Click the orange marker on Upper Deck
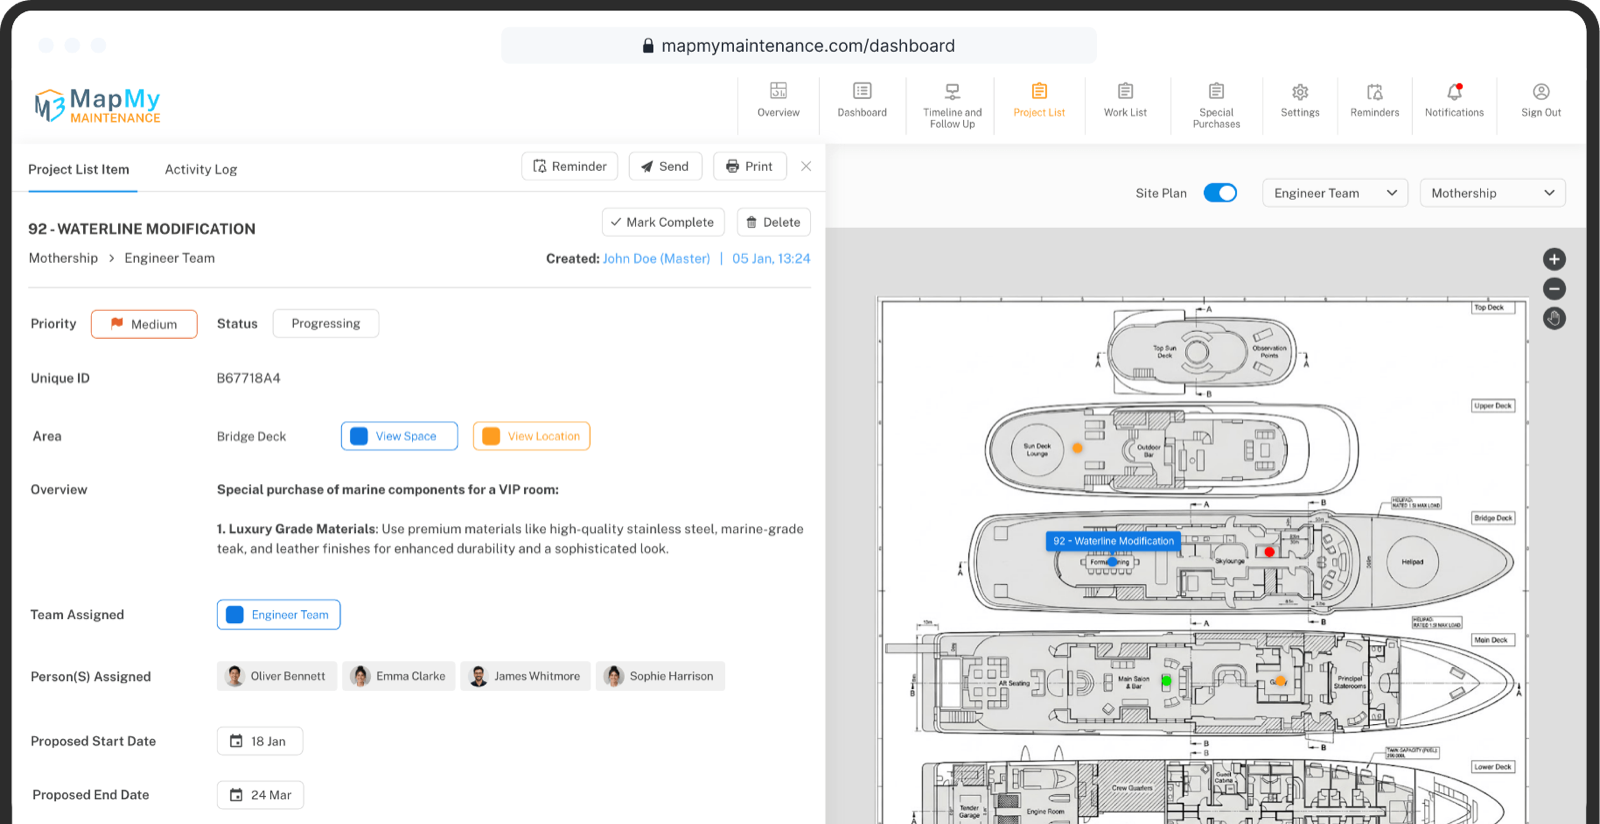The height and width of the screenshot is (824, 1600). [1077, 448]
